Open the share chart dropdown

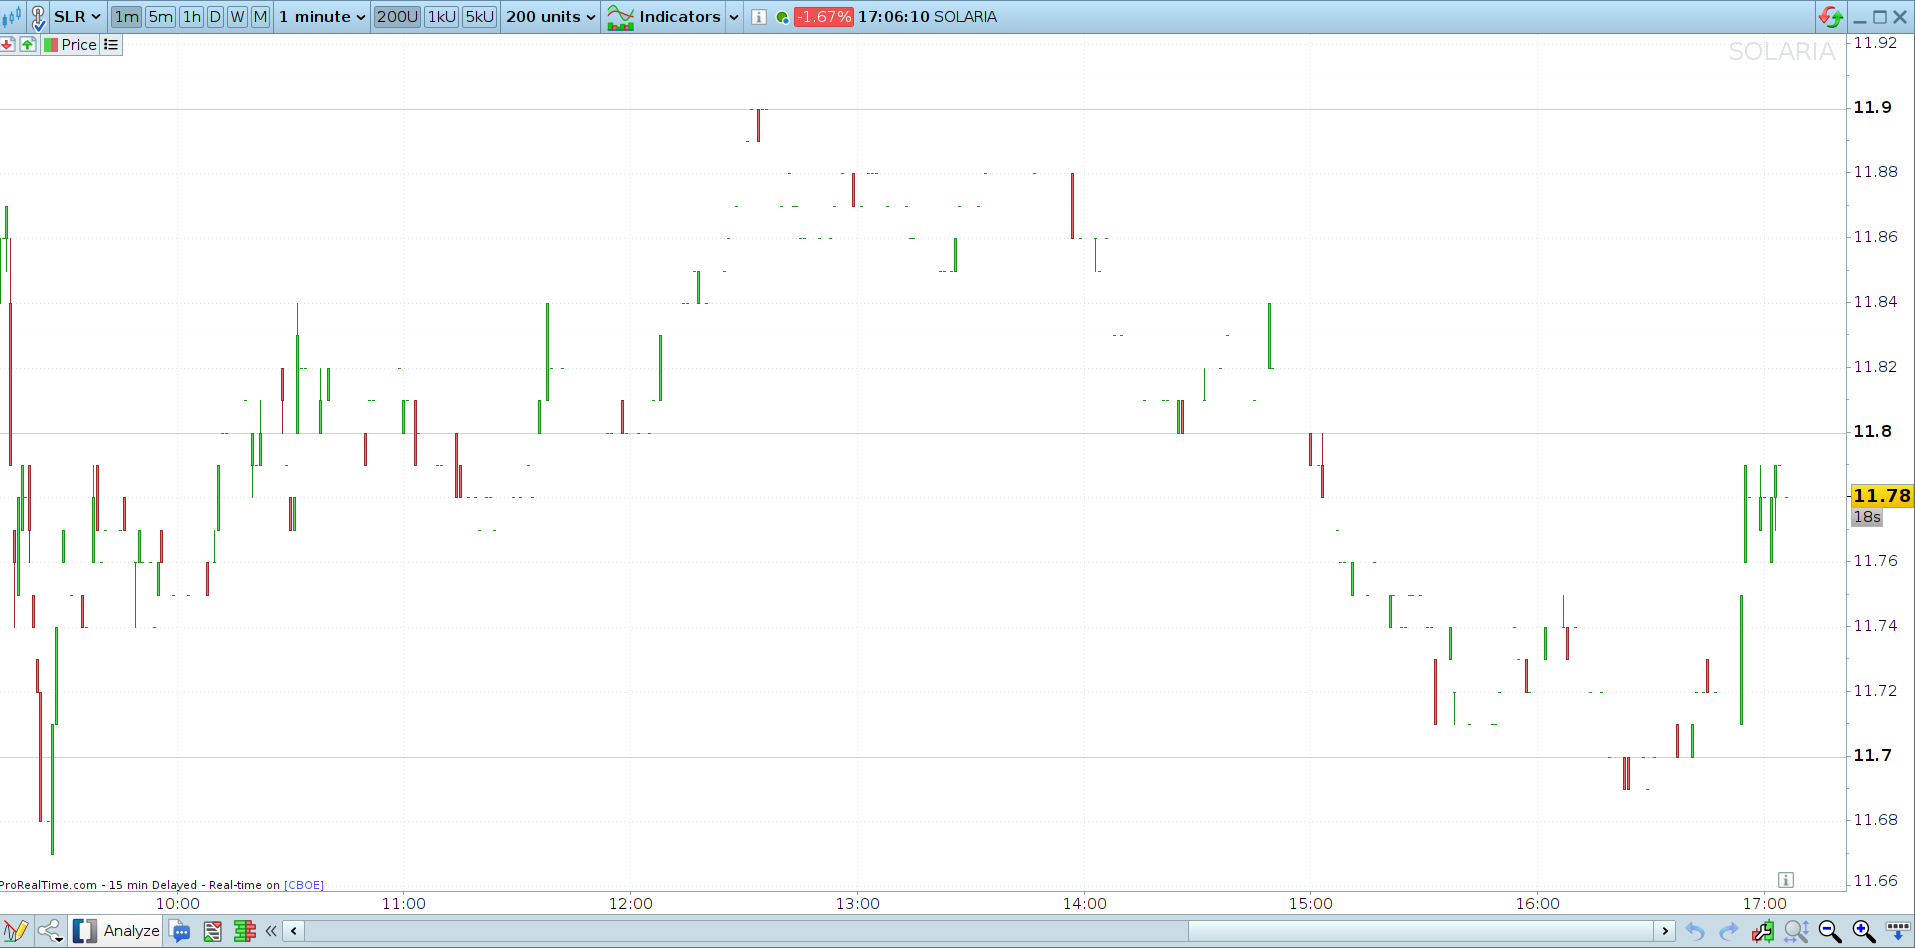51,931
